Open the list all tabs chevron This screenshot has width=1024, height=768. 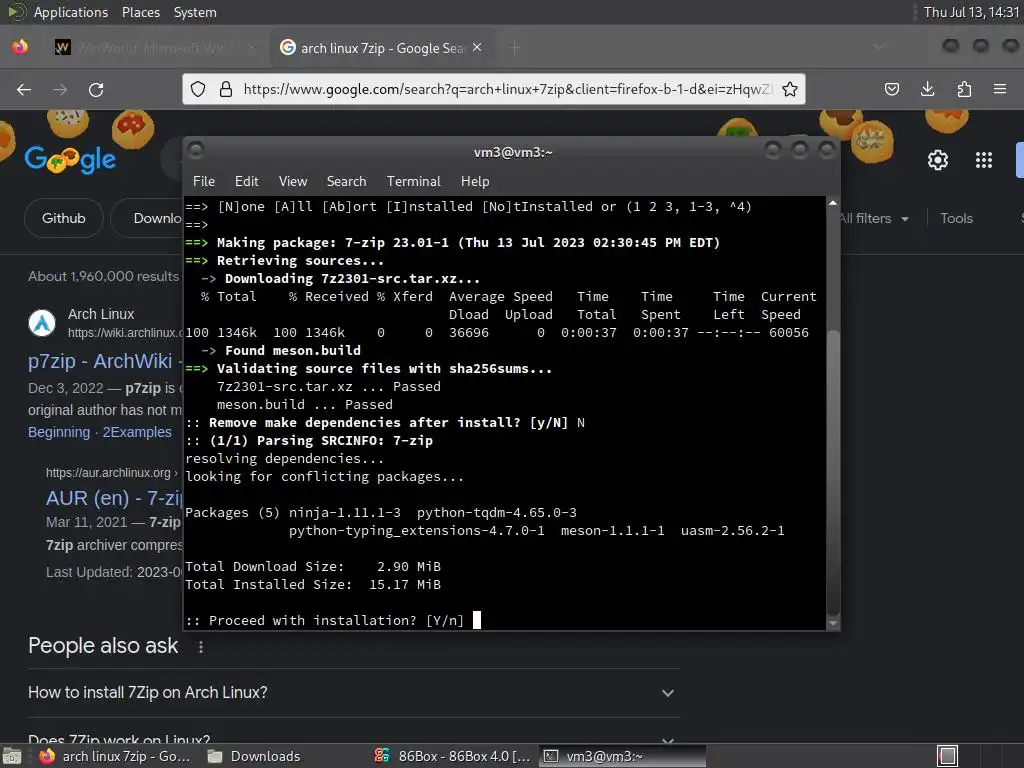[879, 47]
